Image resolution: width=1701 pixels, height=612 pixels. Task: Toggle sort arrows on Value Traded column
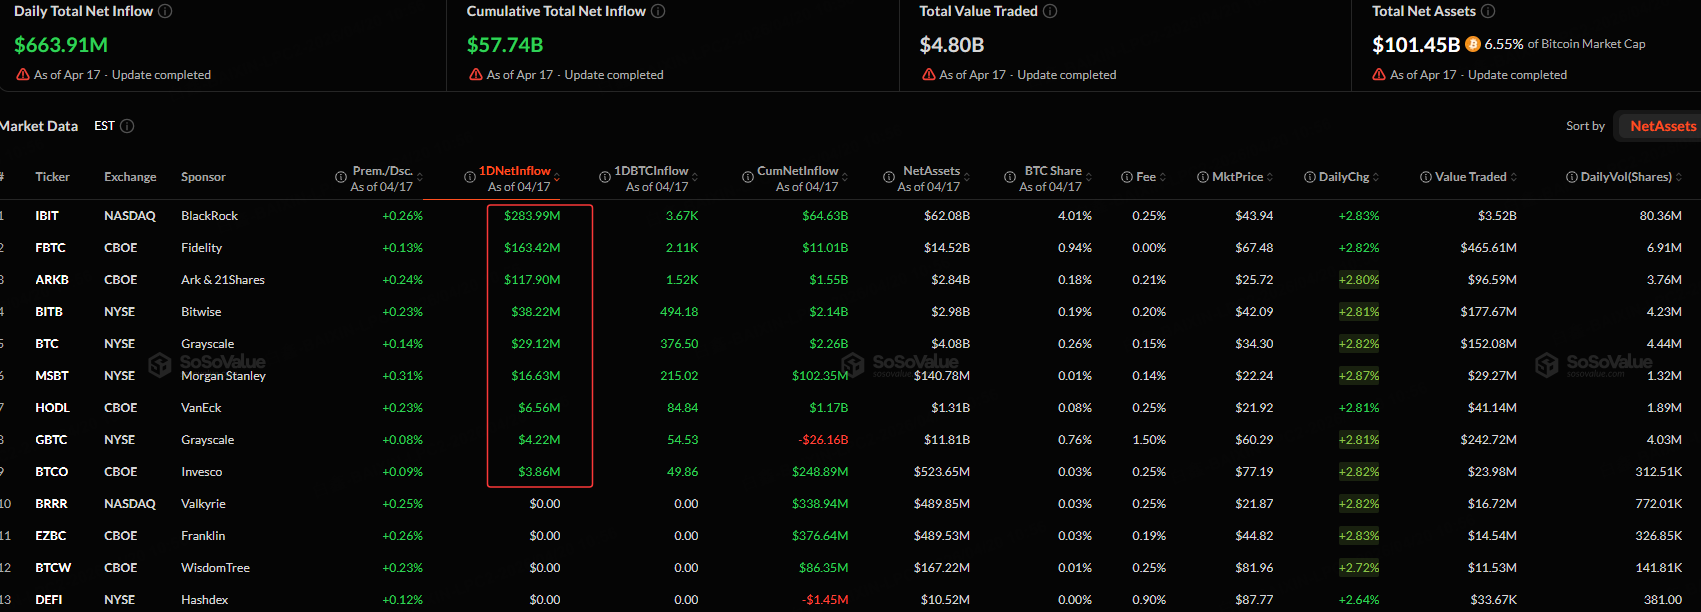tap(1513, 177)
